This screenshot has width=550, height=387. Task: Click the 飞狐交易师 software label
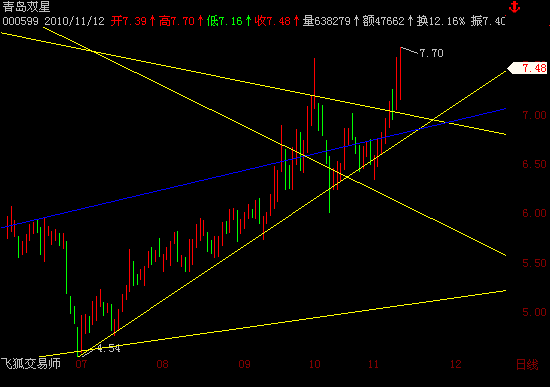31,363
